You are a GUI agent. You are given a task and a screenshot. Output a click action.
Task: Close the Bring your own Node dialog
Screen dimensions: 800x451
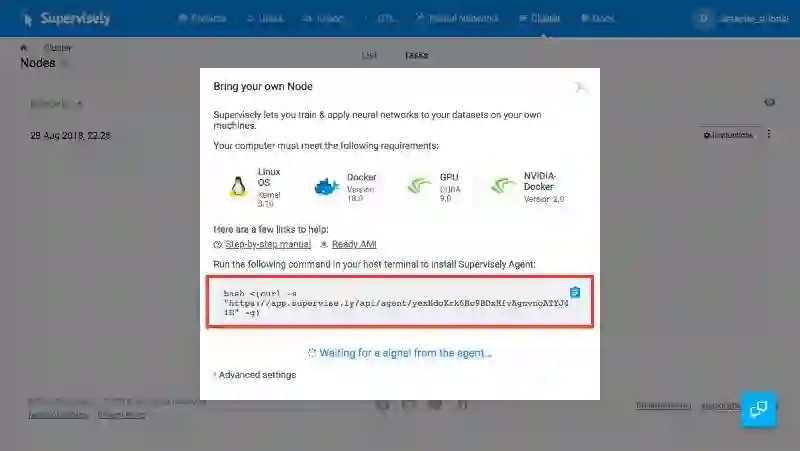(x=580, y=87)
